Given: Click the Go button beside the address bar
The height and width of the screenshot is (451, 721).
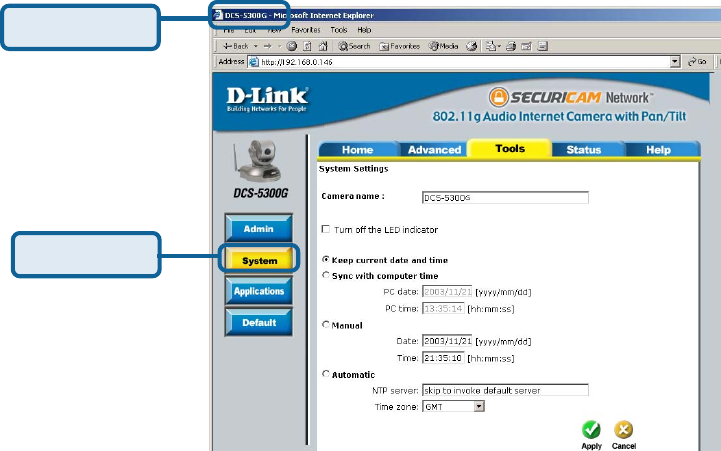Looking at the screenshot, I should (697, 62).
